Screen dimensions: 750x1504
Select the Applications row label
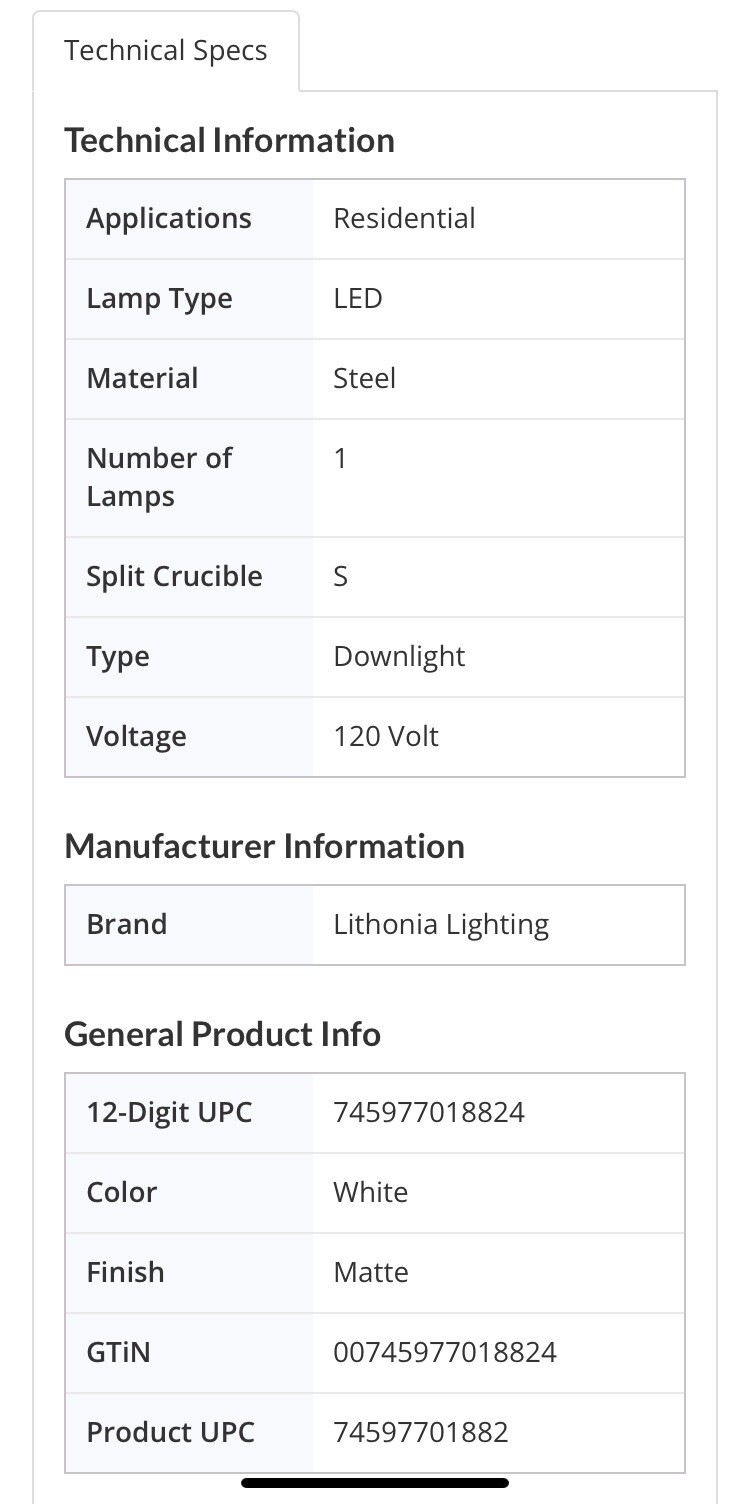click(169, 219)
